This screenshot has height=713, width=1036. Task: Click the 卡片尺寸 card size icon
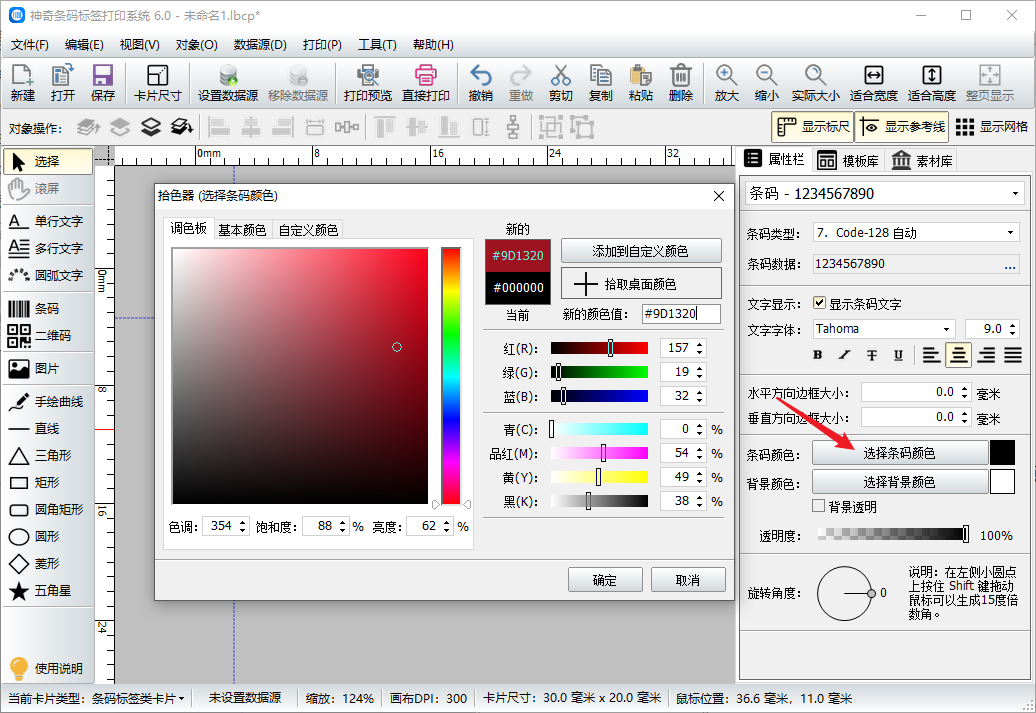tap(157, 83)
